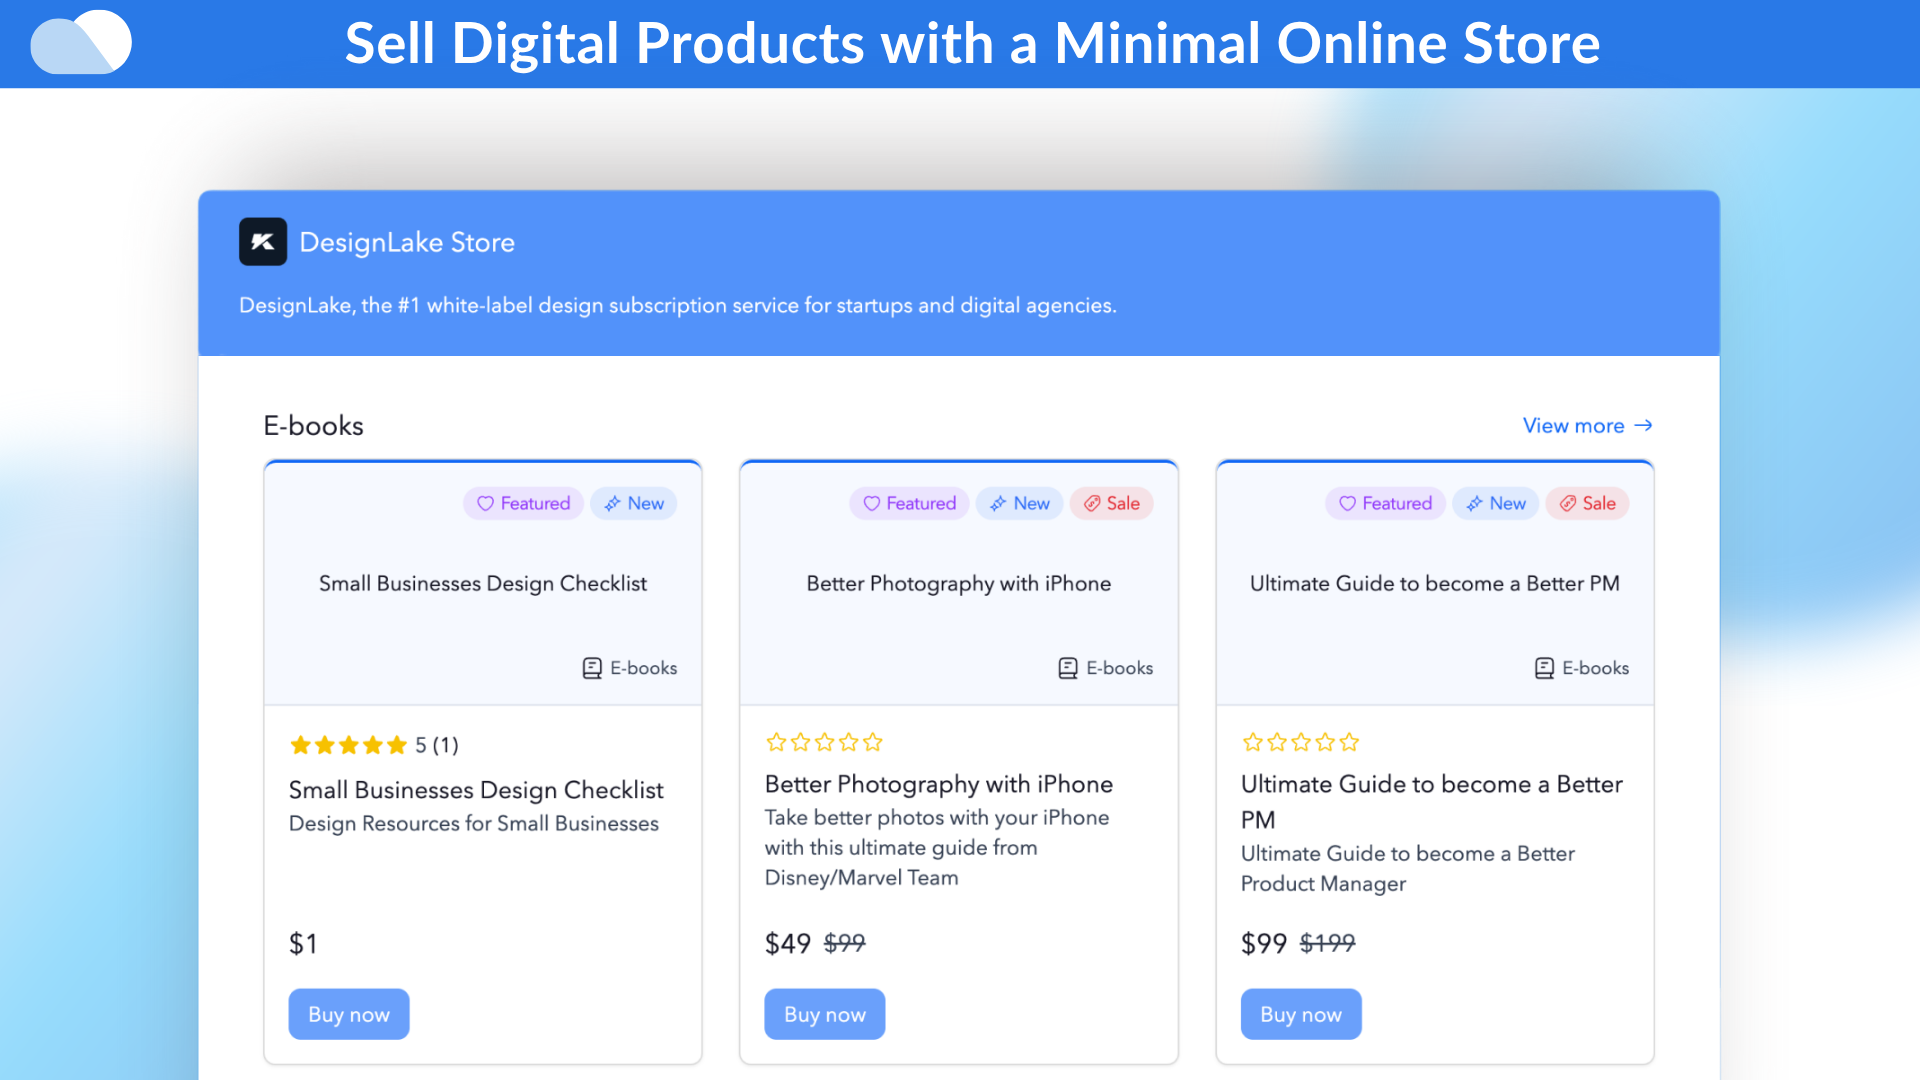Open the Small Businesses Design Checklist title link
This screenshot has width=1920, height=1080.
click(476, 790)
